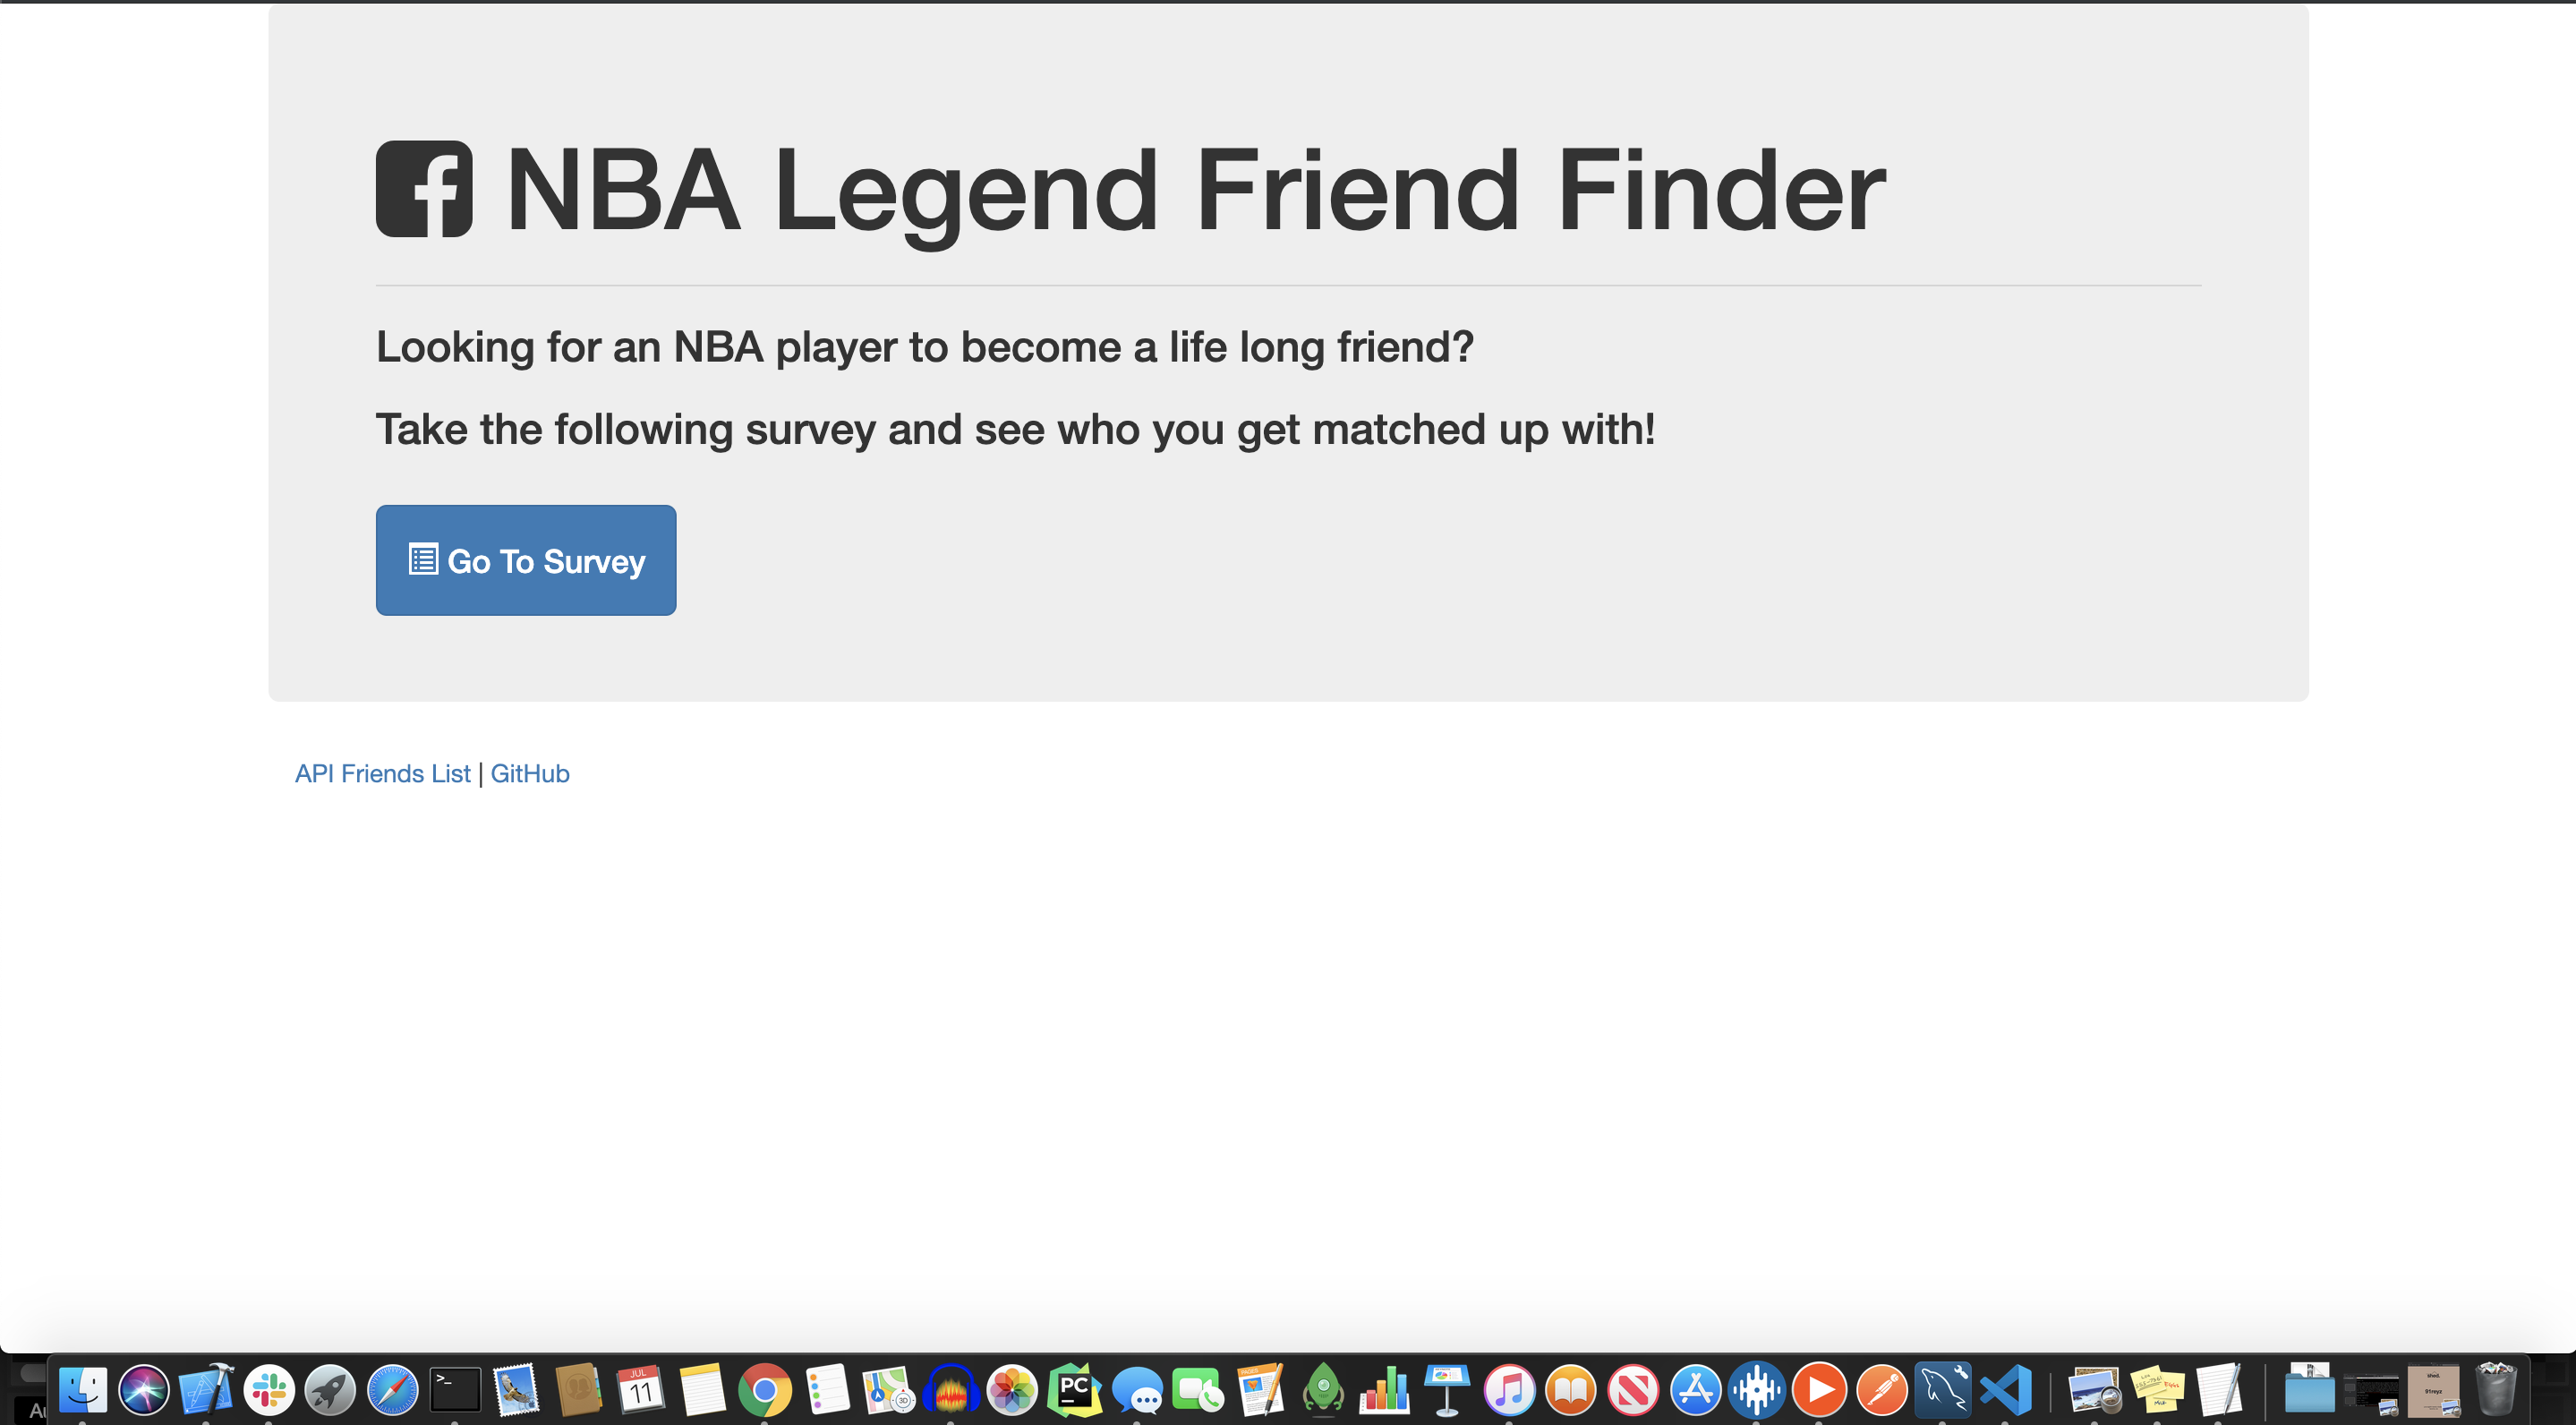Open Stickies from the Dock

click(2159, 1390)
